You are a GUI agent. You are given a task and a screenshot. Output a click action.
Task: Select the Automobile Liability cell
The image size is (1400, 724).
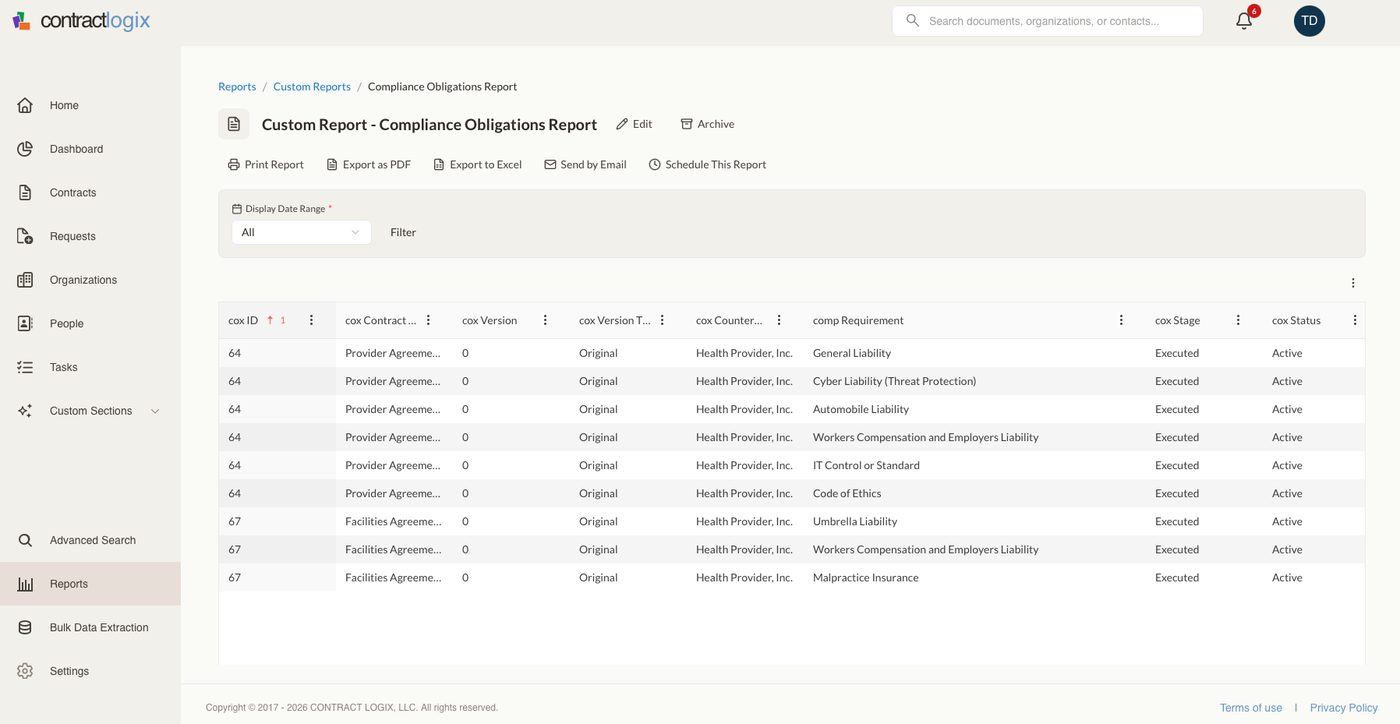tap(974, 409)
